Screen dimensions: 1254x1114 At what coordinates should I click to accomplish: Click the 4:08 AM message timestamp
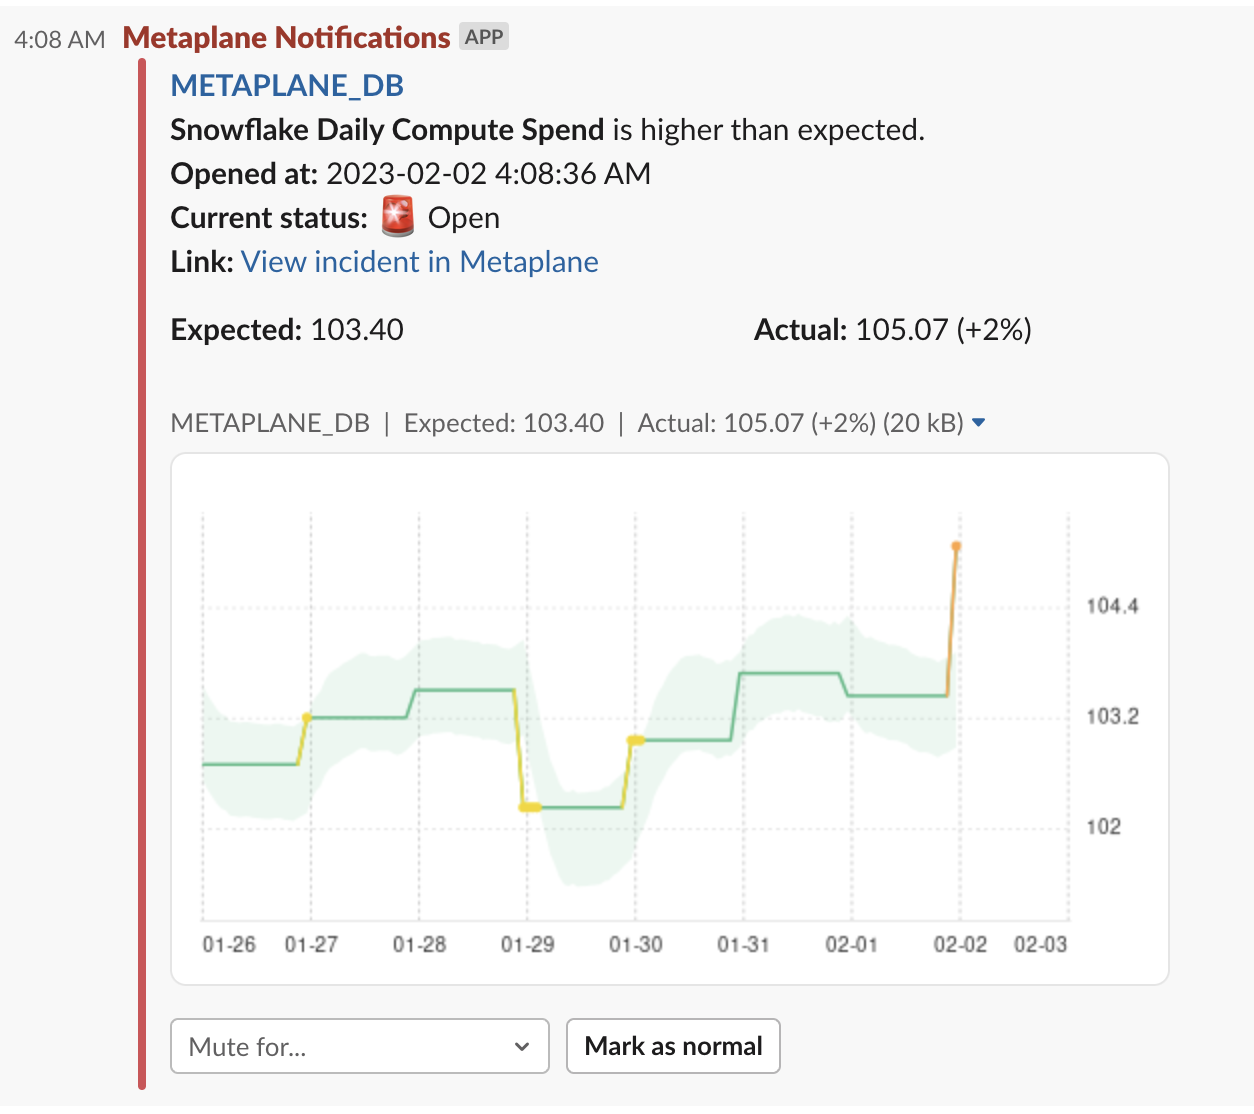click(x=60, y=40)
